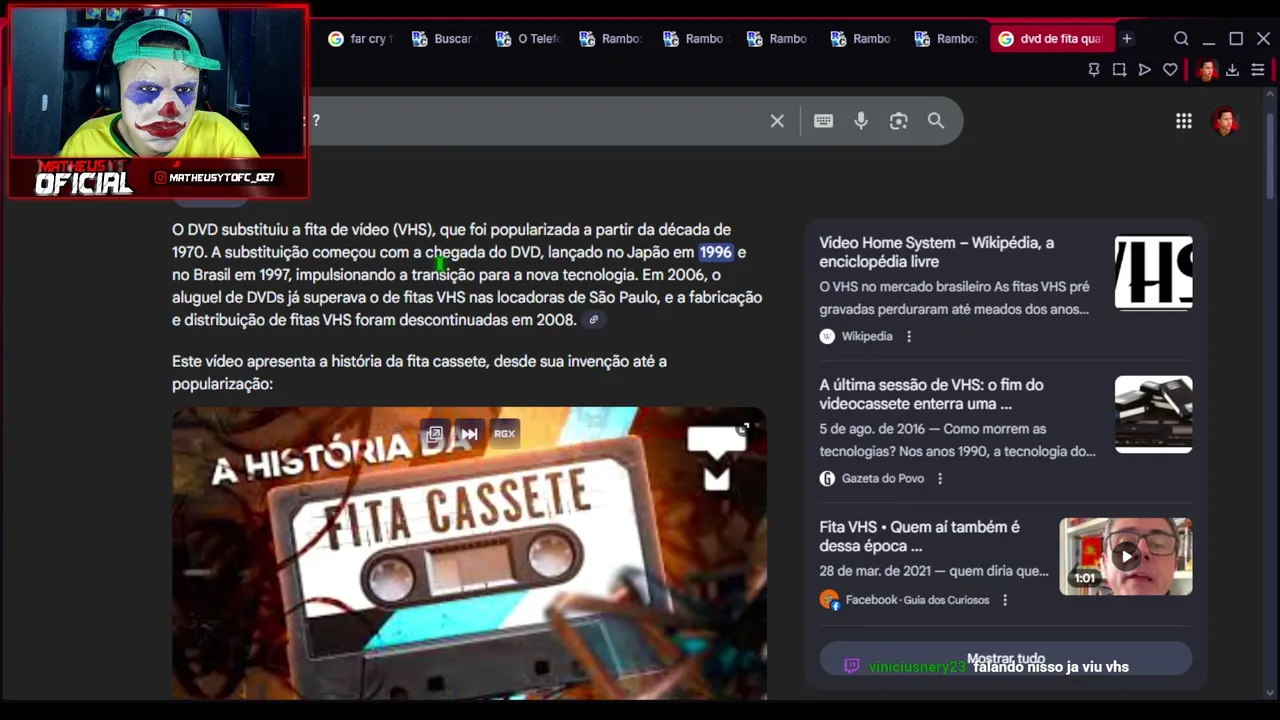1280x720 pixels.
Task: Open more options for Gazeta do Povo source
Action: coord(940,479)
